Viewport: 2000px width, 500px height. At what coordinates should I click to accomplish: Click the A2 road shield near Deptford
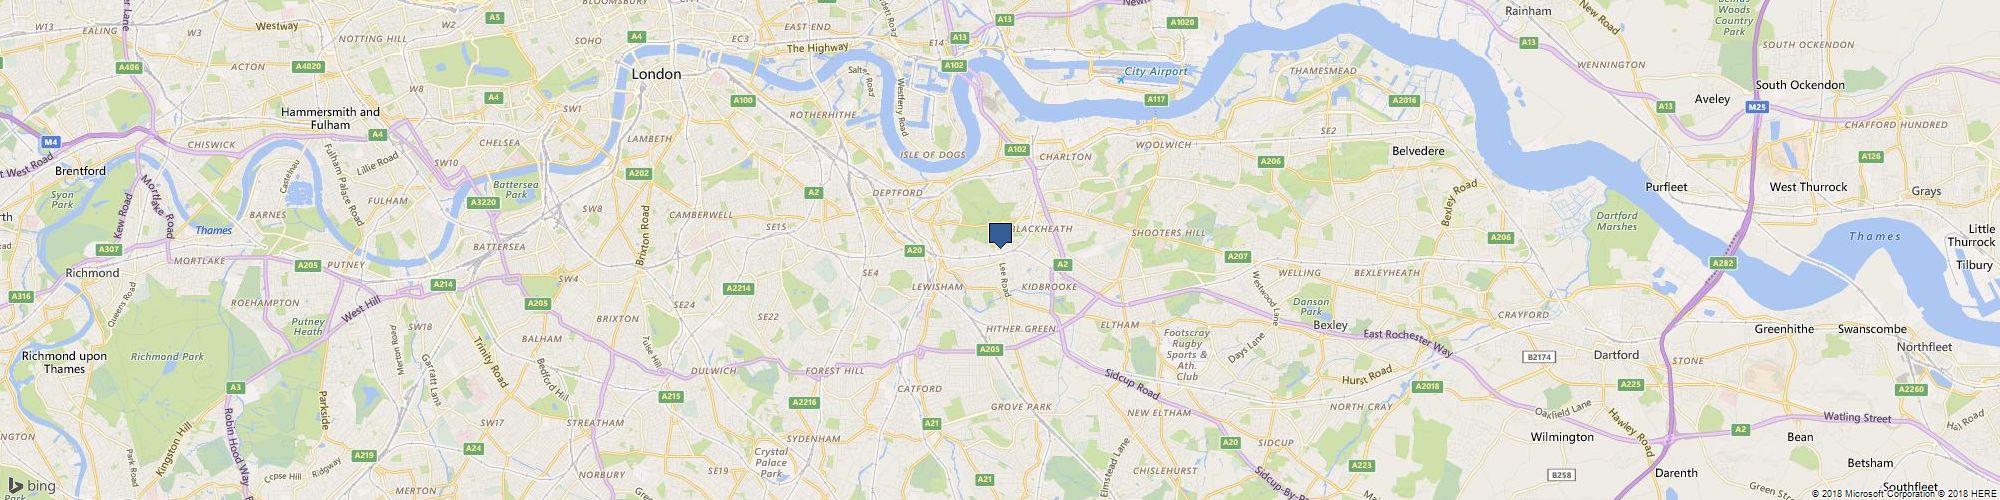pyautogui.click(x=814, y=192)
